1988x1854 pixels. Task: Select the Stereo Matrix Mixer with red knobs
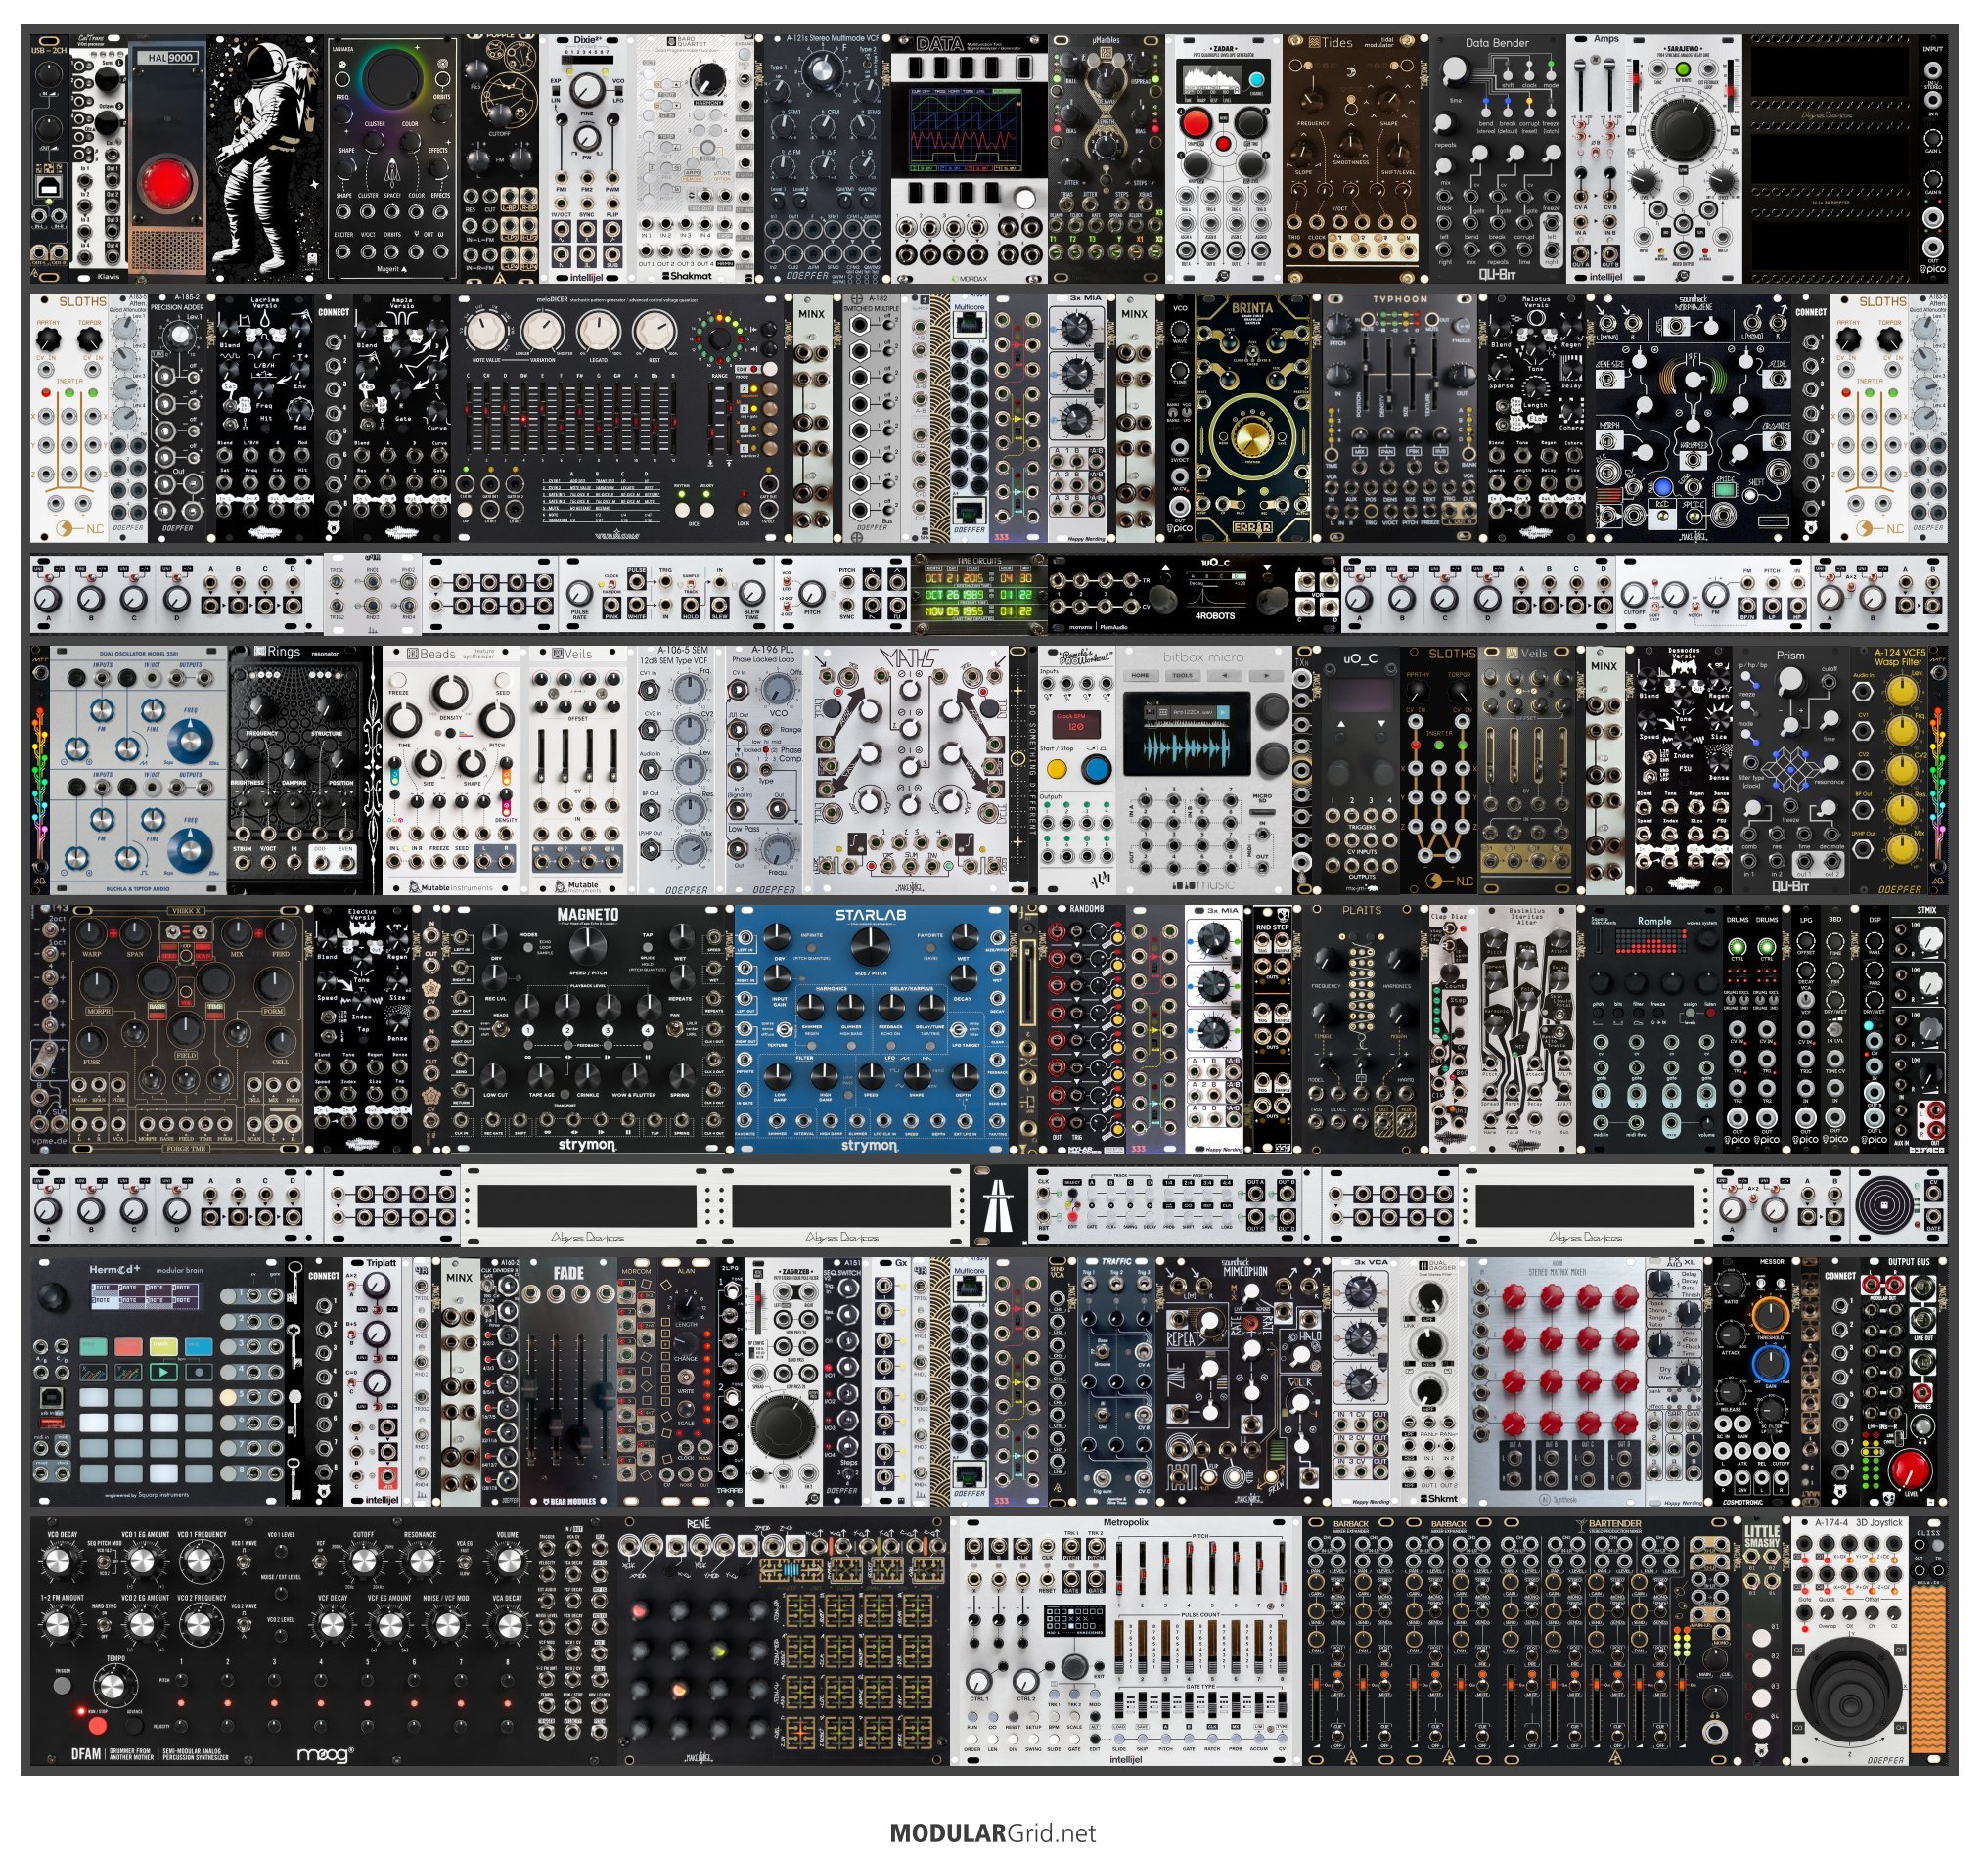(x=1558, y=1381)
